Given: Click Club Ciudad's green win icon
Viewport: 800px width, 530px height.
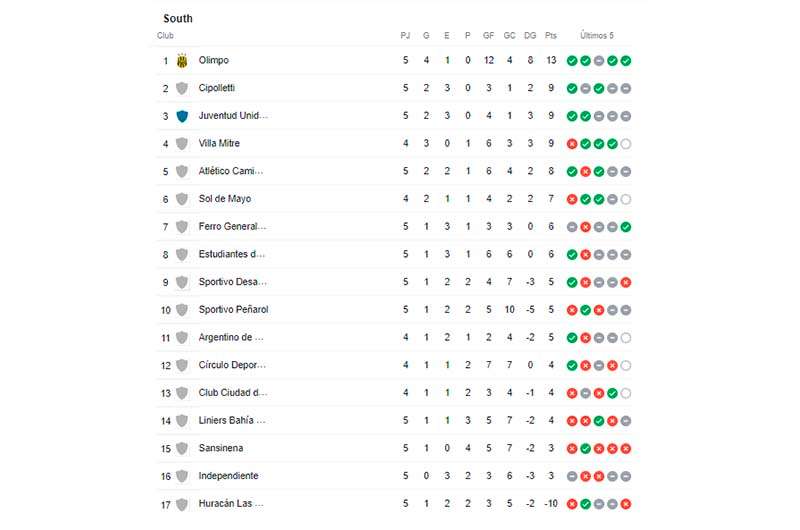Looking at the screenshot, I should click(x=612, y=393).
